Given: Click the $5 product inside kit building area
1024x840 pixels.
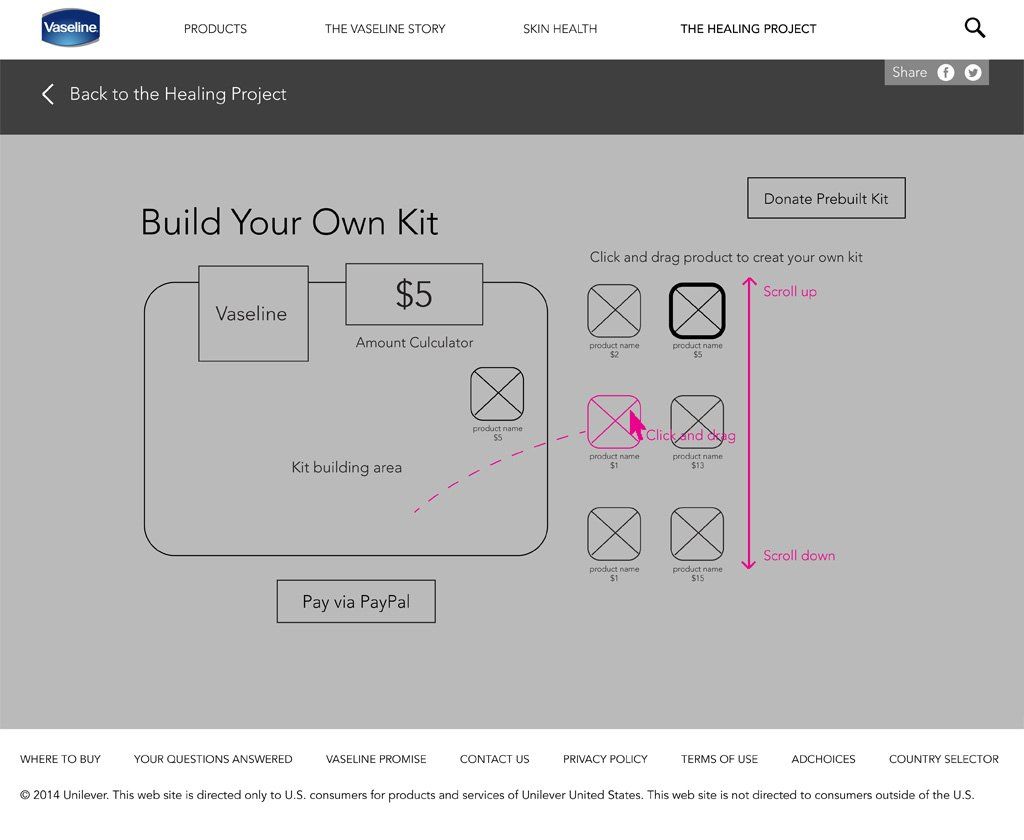Looking at the screenshot, I should pos(497,394).
